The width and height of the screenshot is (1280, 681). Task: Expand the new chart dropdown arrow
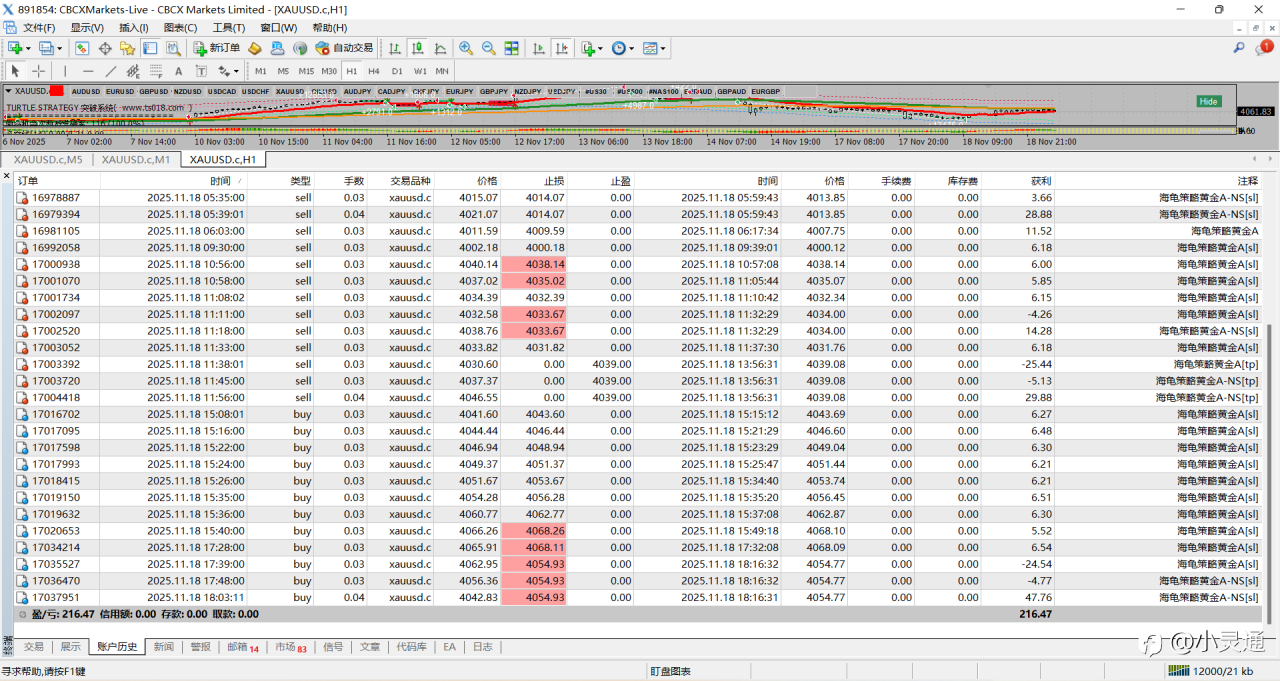point(28,48)
